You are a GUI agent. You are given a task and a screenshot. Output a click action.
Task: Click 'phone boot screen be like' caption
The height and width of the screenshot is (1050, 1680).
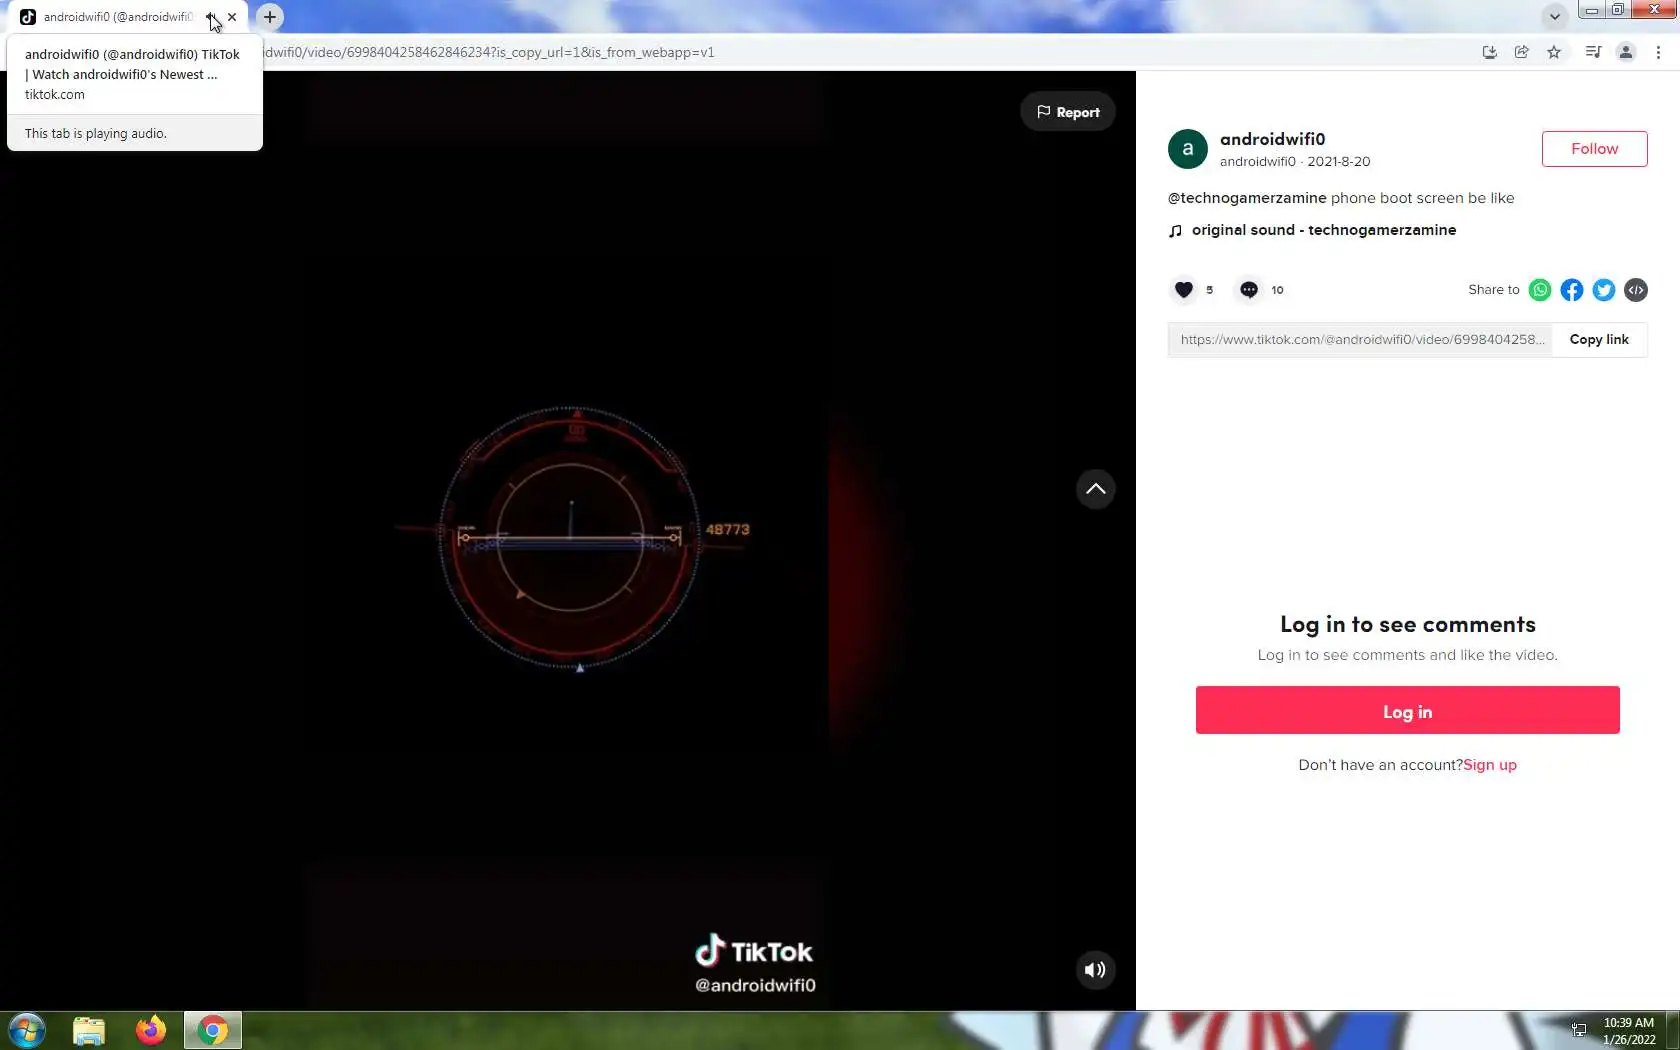coord(1422,198)
